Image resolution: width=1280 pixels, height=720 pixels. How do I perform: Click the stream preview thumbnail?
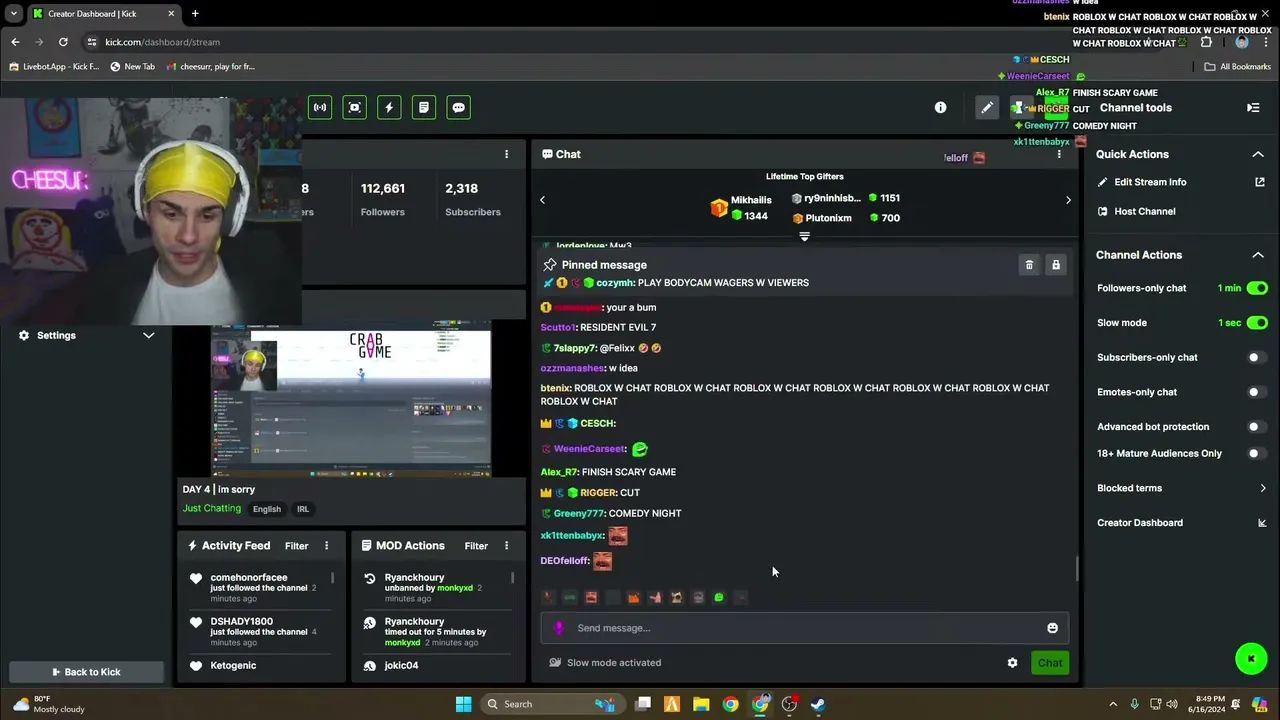tap(351, 400)
